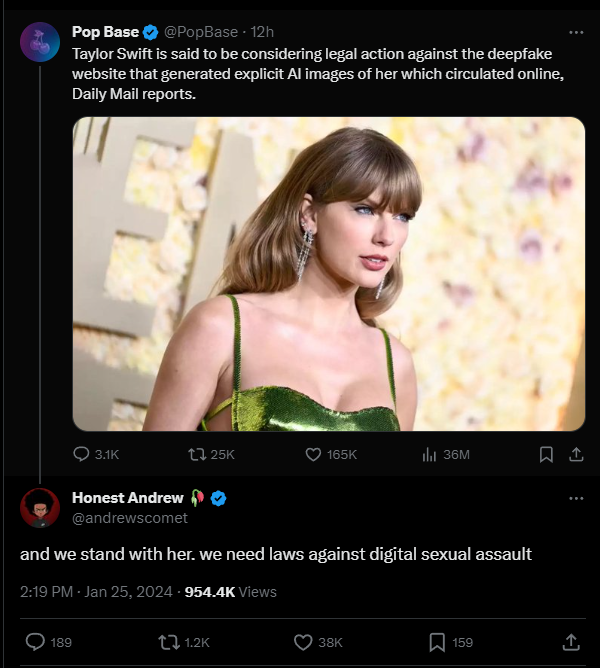Like the Pop Base post
This screenshot has width=600, height=668.
313,454
